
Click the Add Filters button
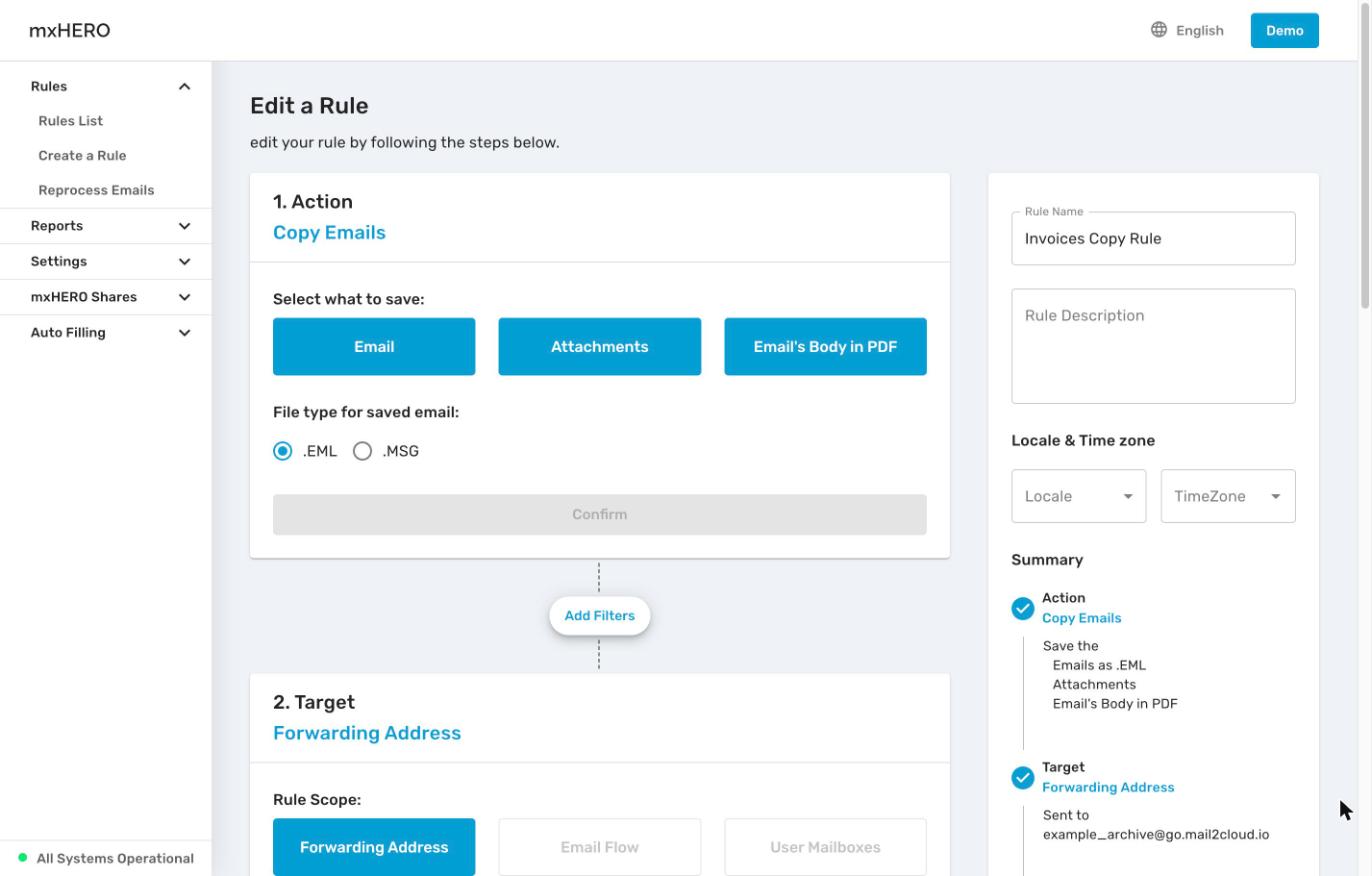pos(600,616)
